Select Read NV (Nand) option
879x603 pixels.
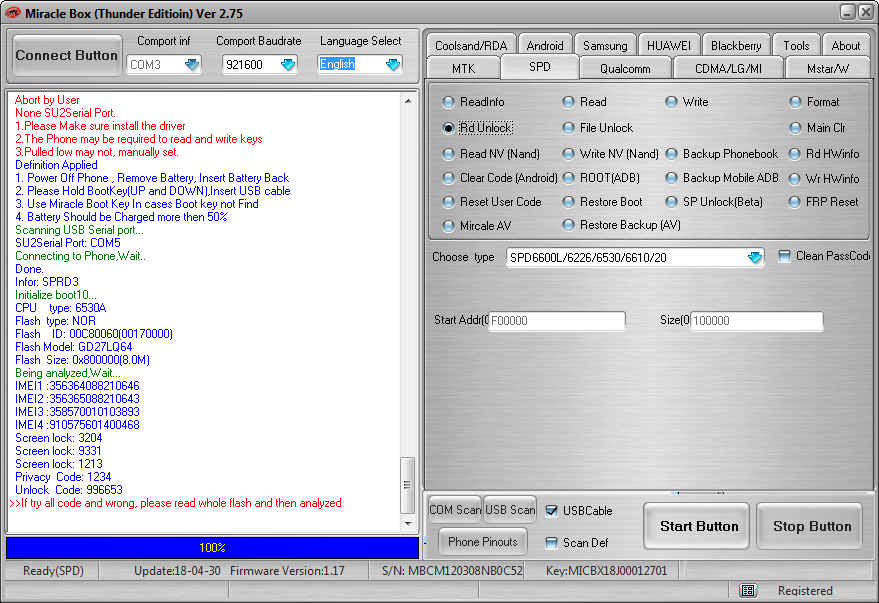(x=491, y=154)
